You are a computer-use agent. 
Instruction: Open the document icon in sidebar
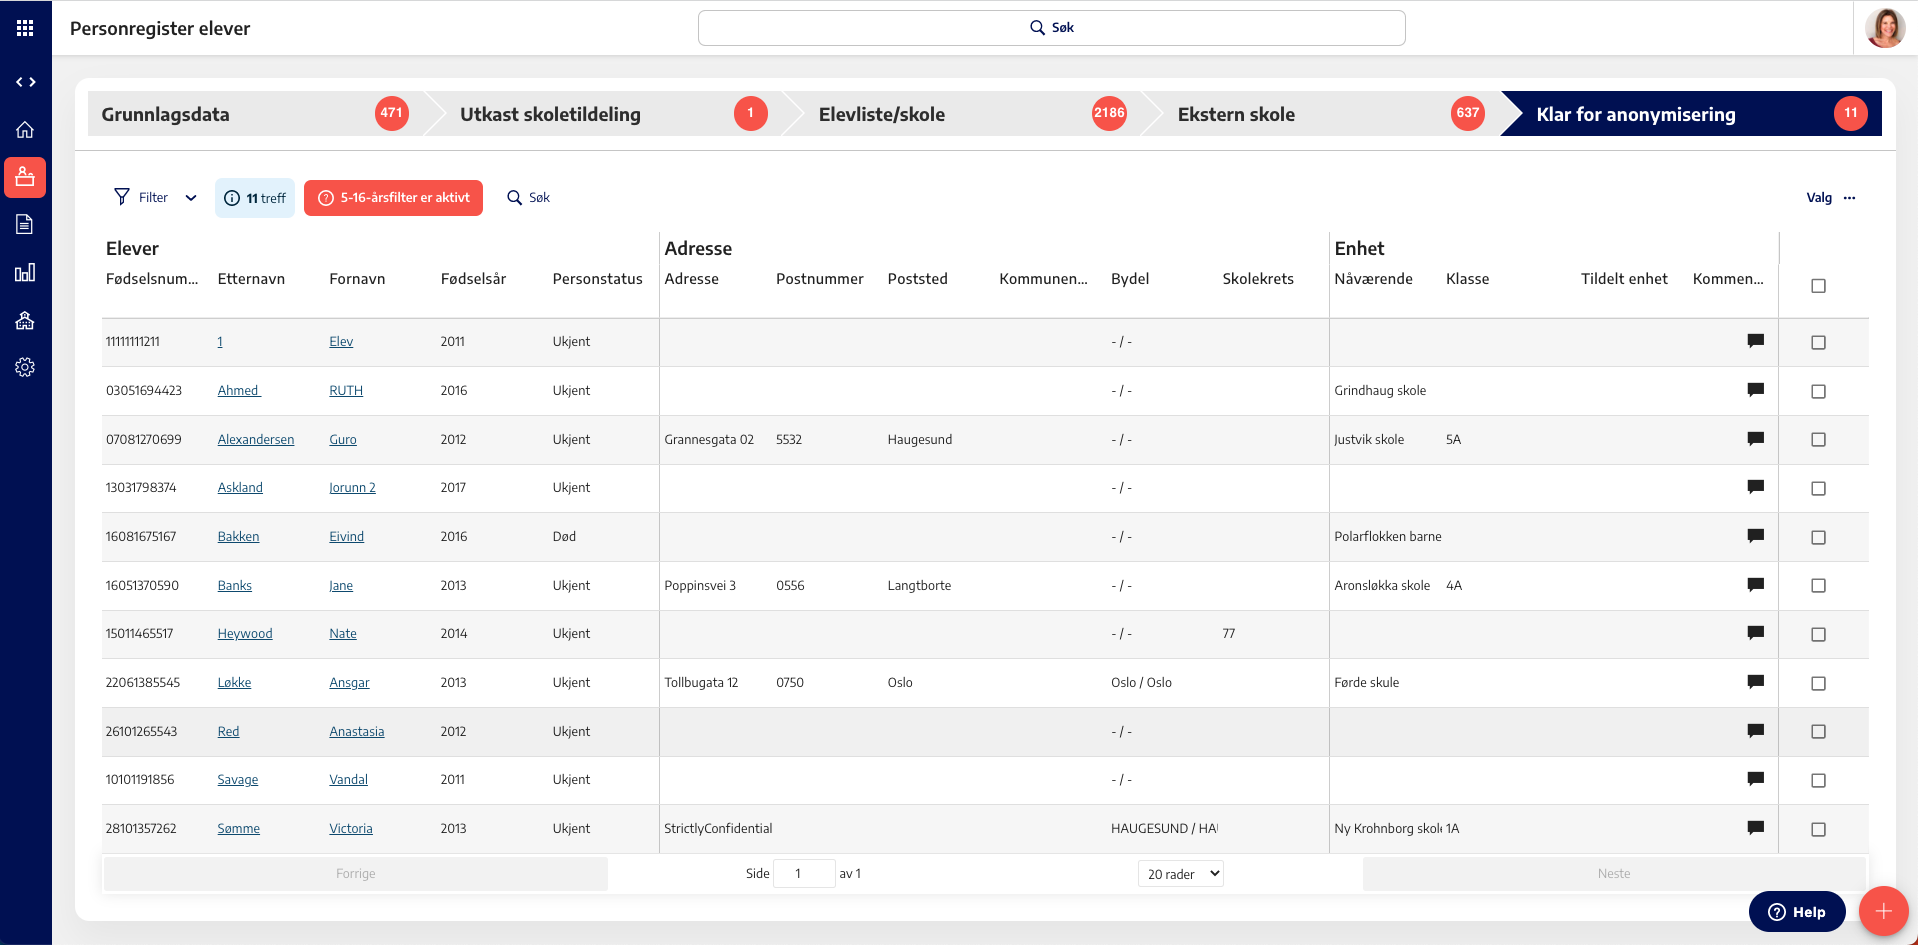25,224
